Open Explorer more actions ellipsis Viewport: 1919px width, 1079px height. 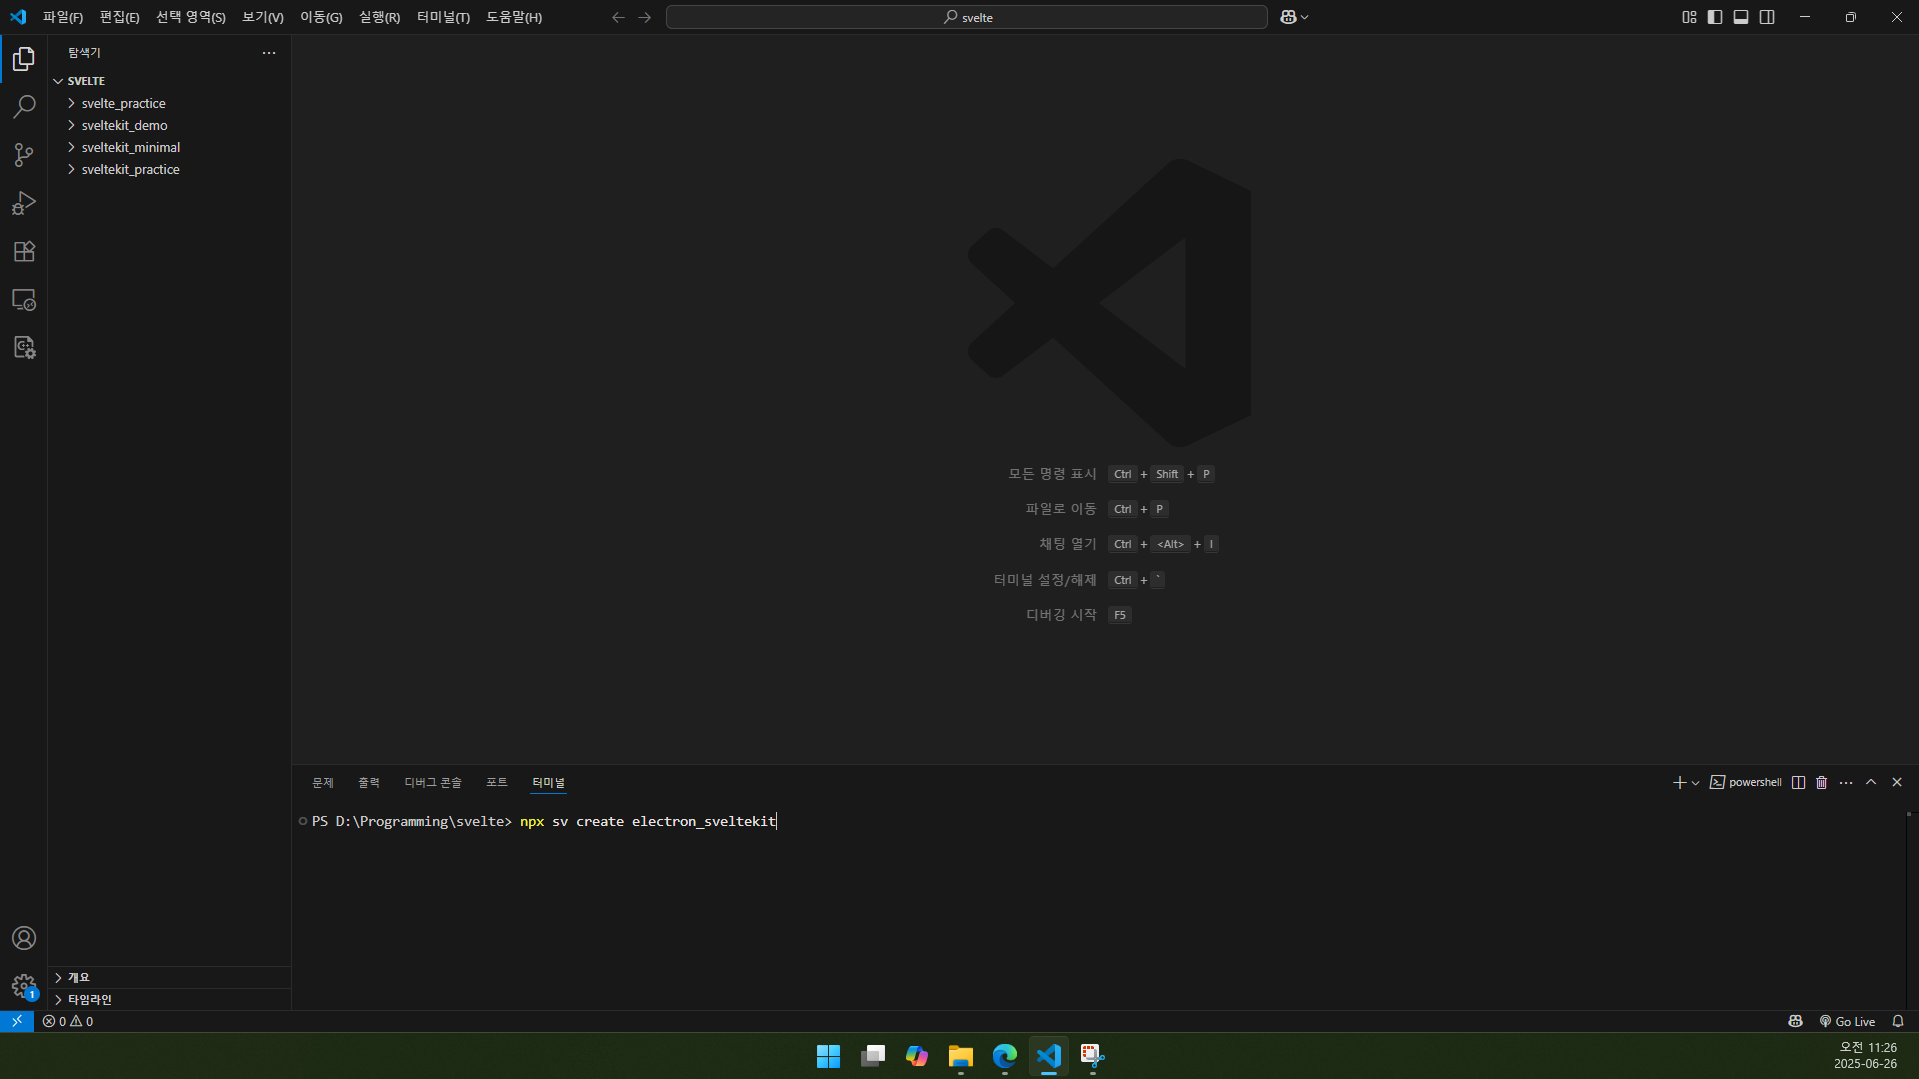click(269, 52)
